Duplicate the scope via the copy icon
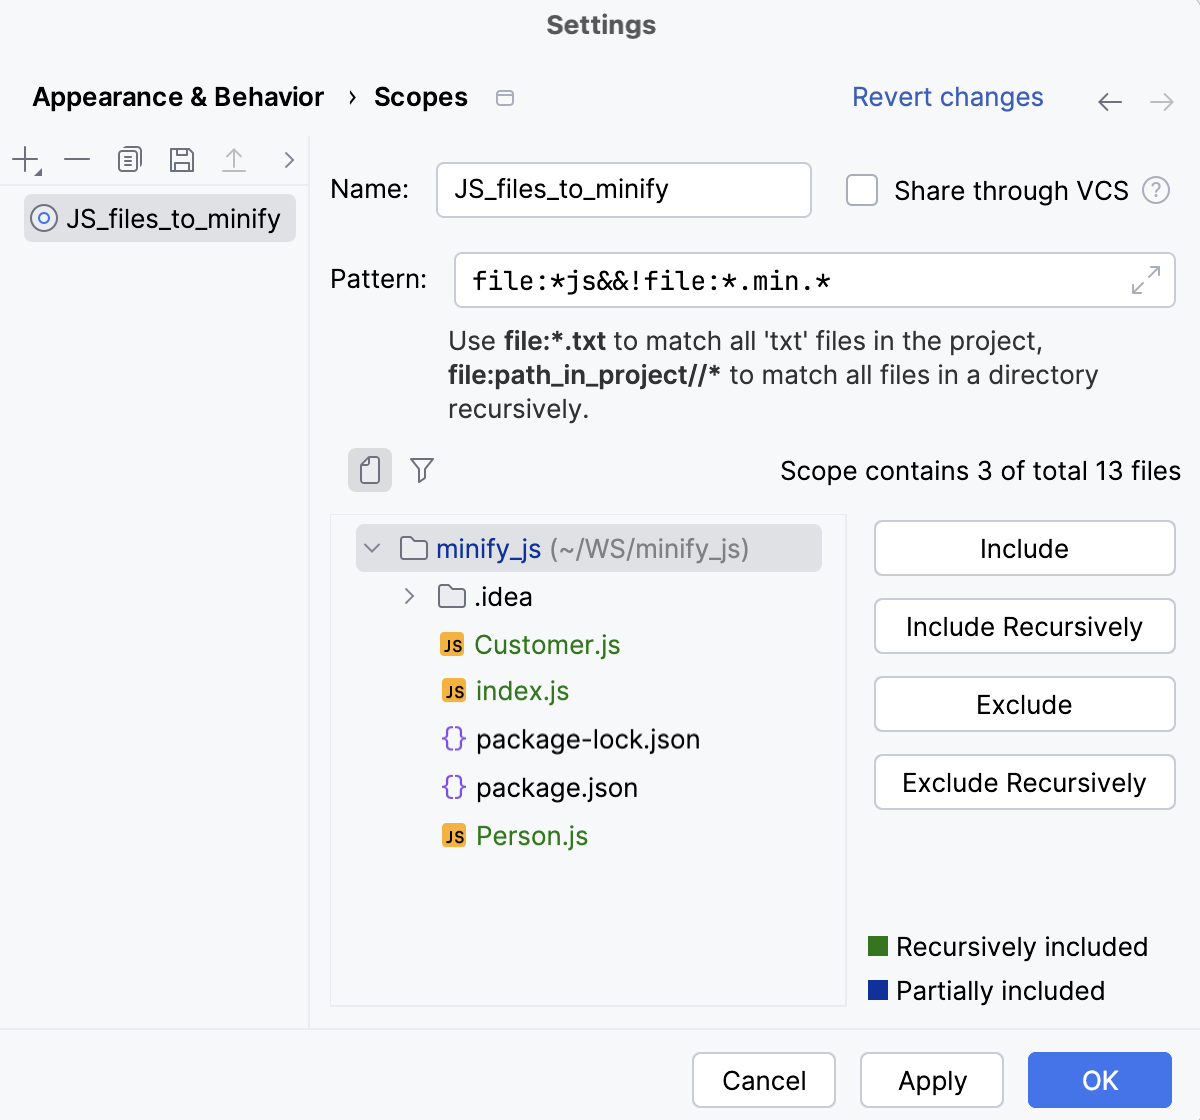 point(129,159)
